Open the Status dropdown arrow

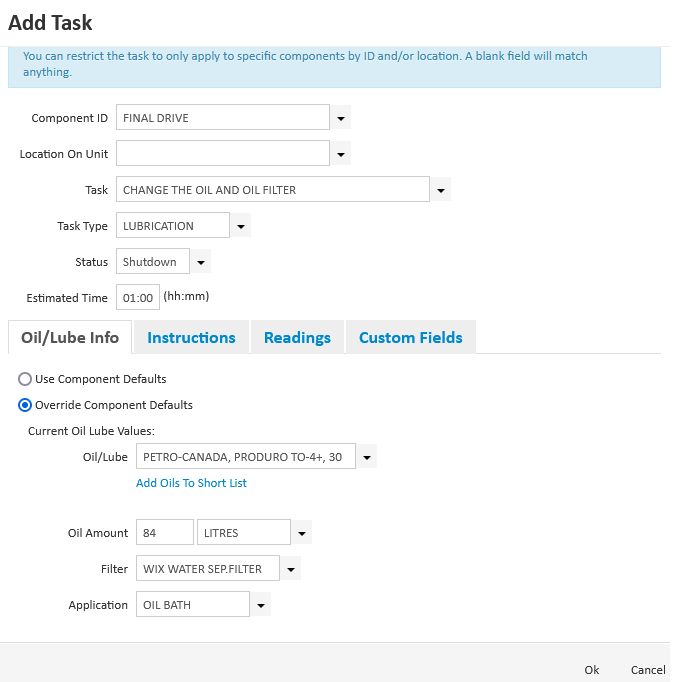201,262
